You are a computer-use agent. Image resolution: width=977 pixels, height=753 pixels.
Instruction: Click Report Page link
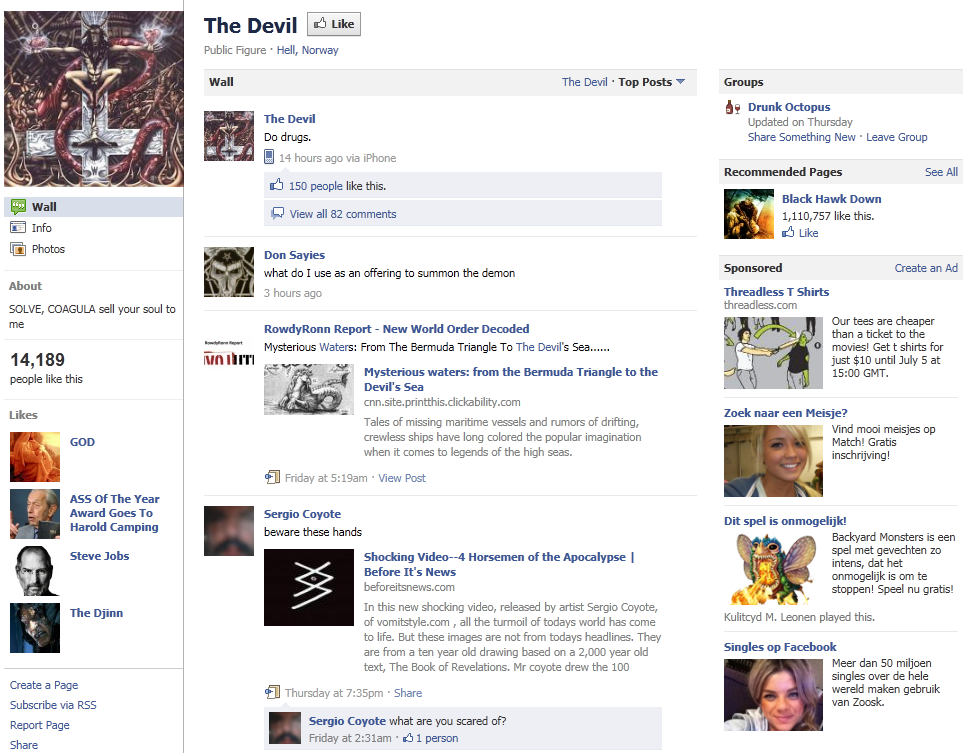(x=40, y=725)
